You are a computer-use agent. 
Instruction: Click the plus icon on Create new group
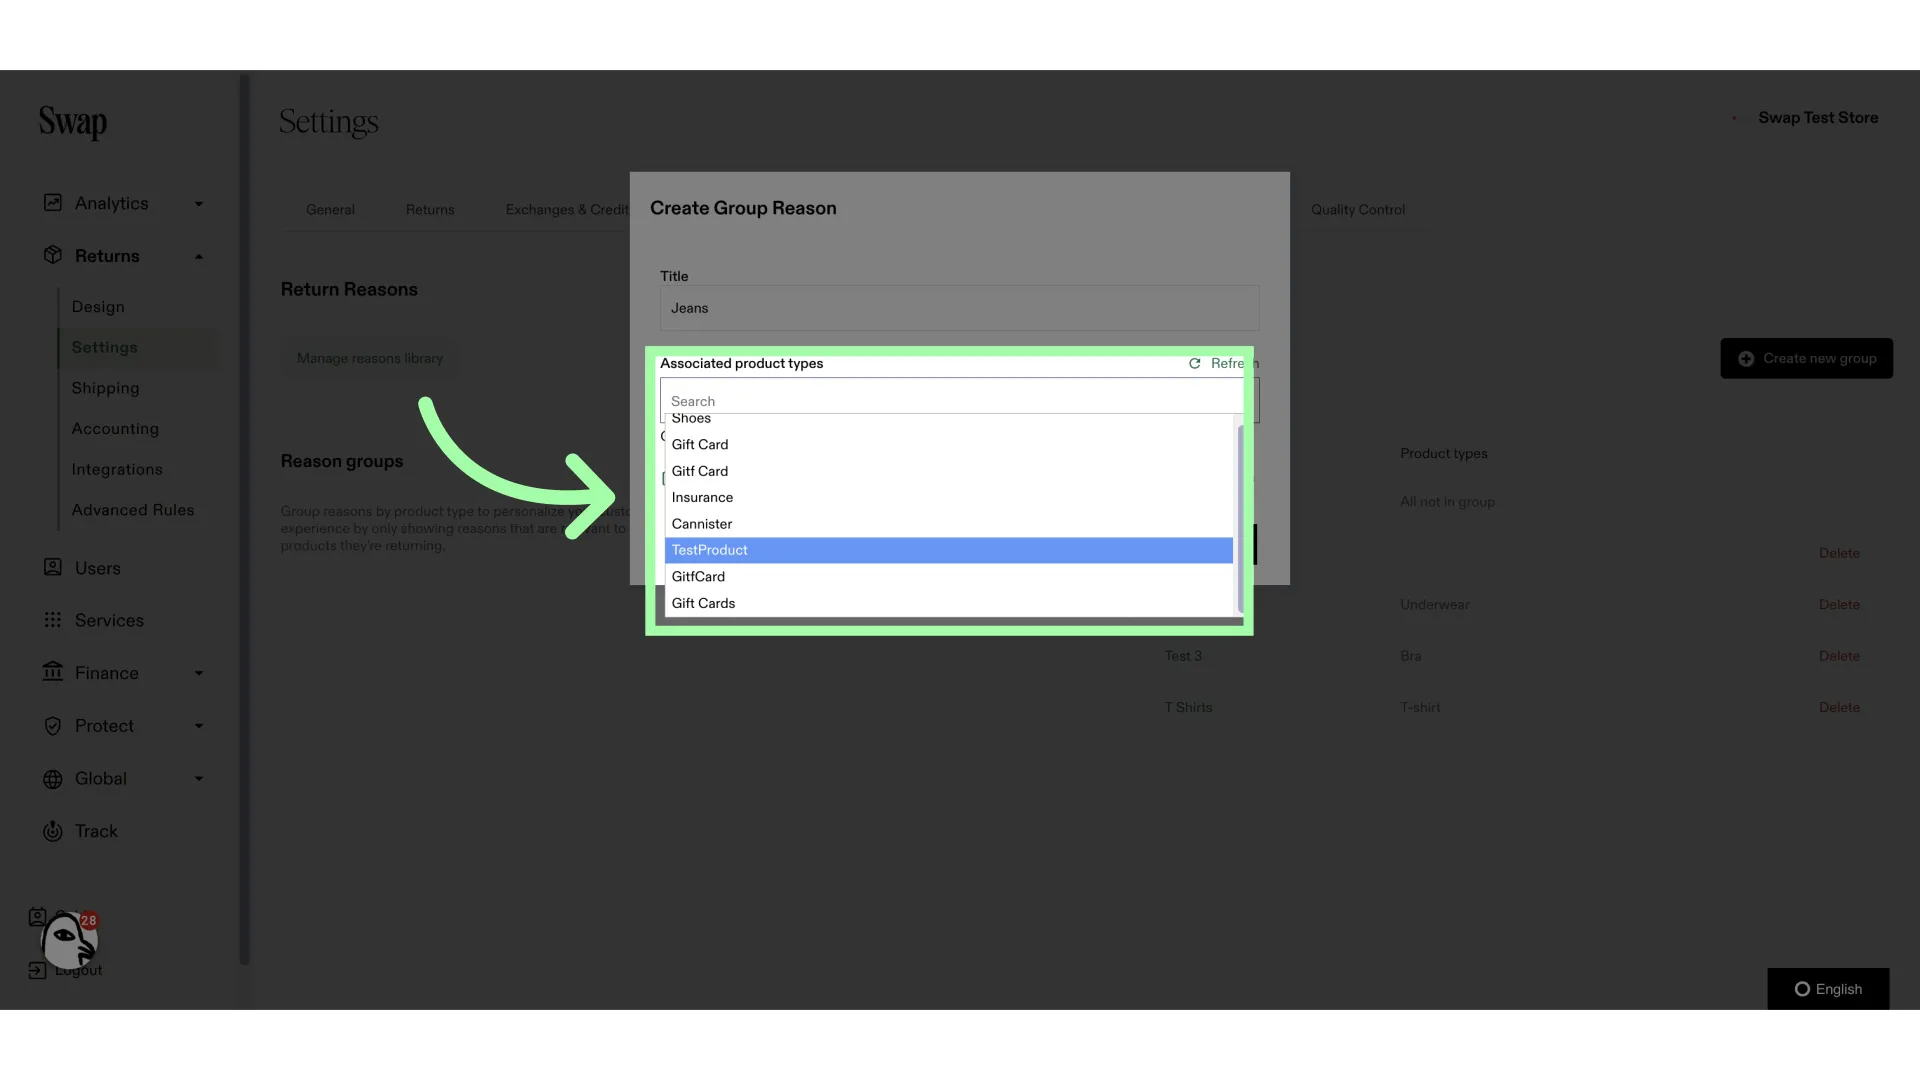tap(1746, 358)
